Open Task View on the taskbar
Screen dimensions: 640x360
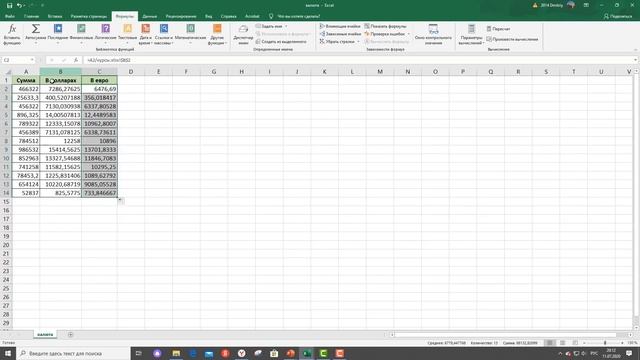pos(138,353)
